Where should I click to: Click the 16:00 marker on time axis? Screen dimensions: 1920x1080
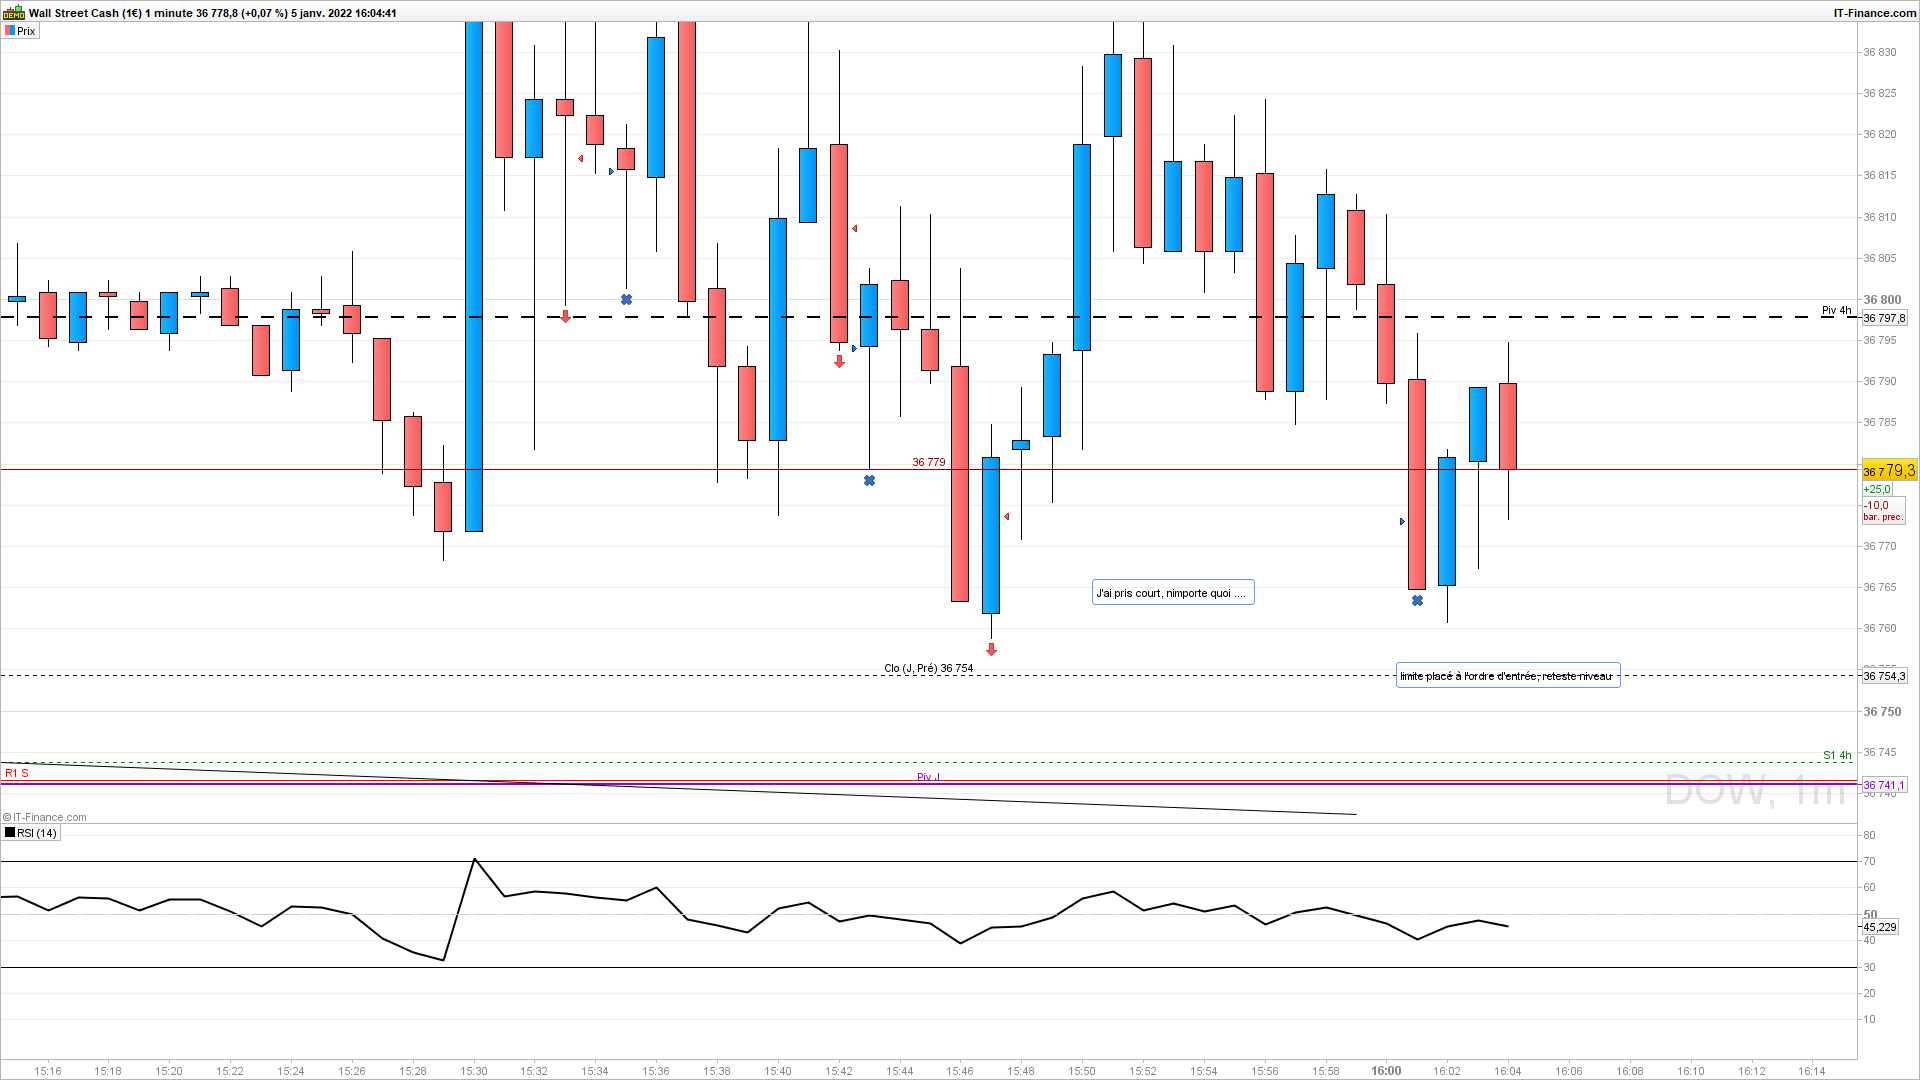tap(1386, 1071)
